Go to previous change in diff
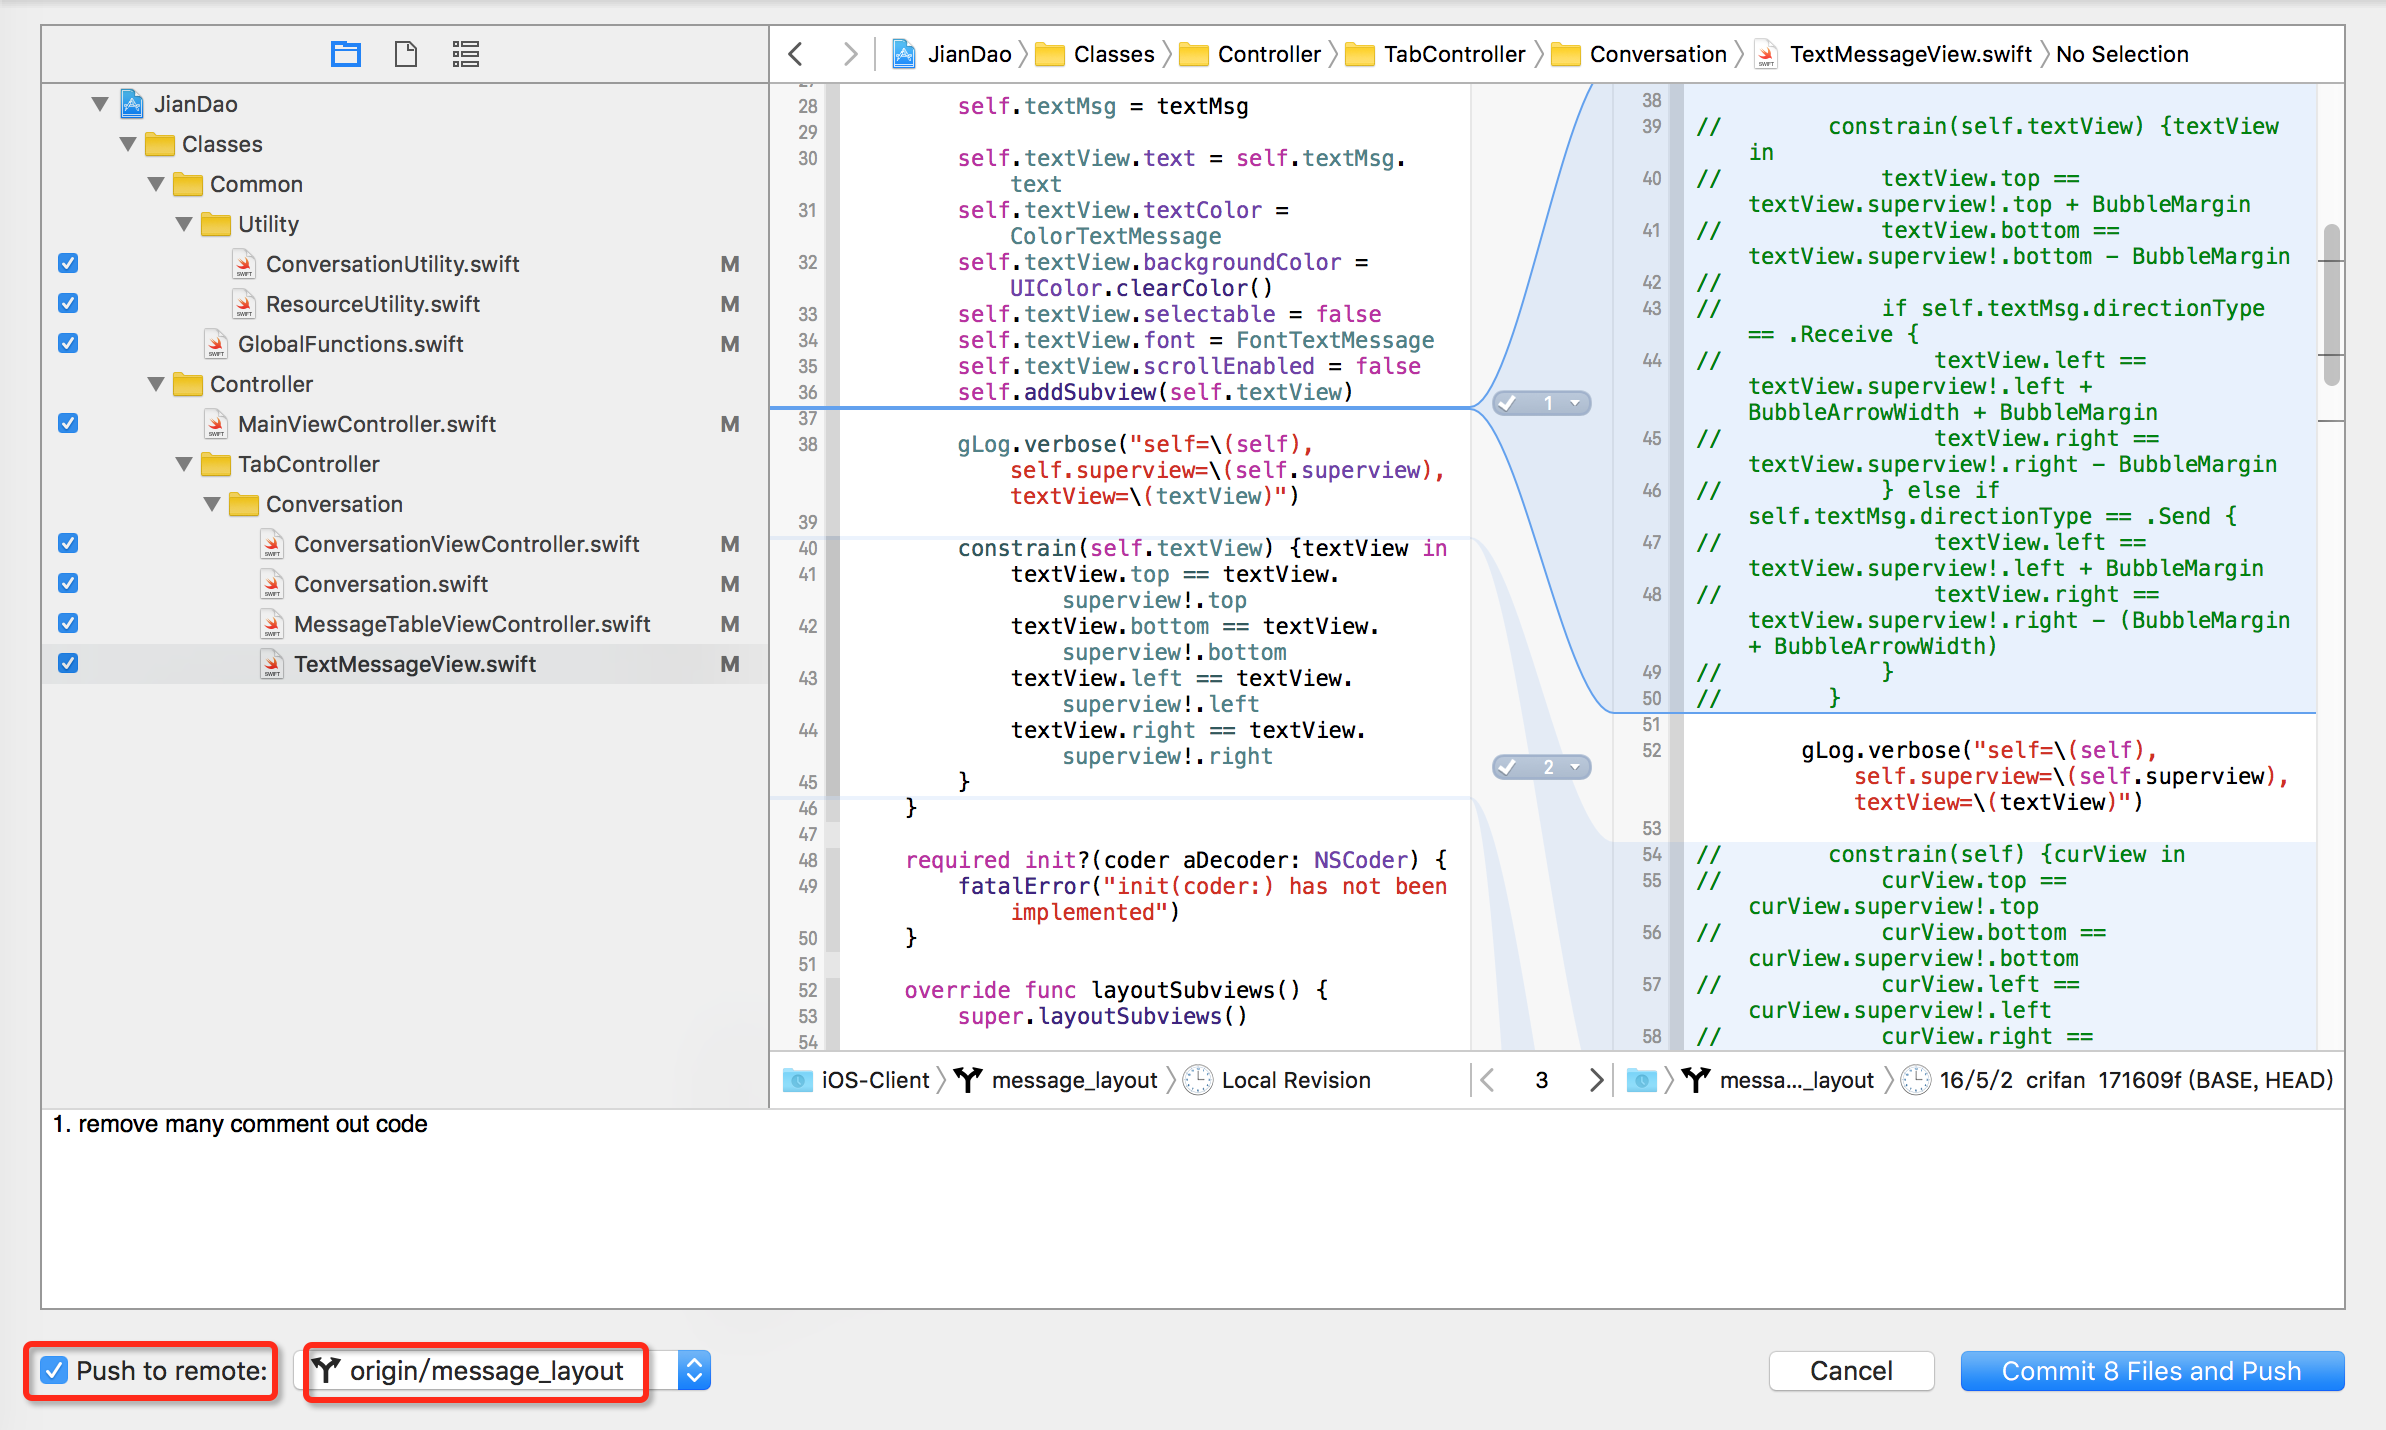The image size is (2386, 1430). pyautogui.click(x=1488, y=1080)
